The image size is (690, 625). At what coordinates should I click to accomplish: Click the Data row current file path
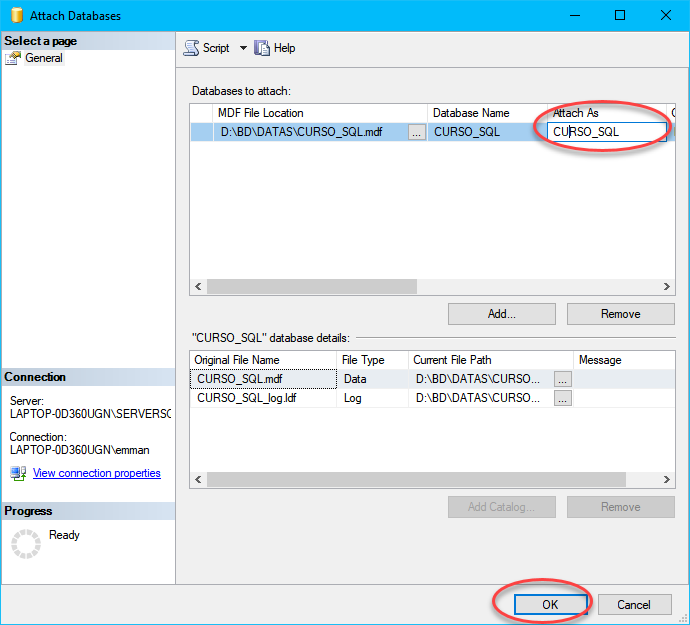coord(481,379)
